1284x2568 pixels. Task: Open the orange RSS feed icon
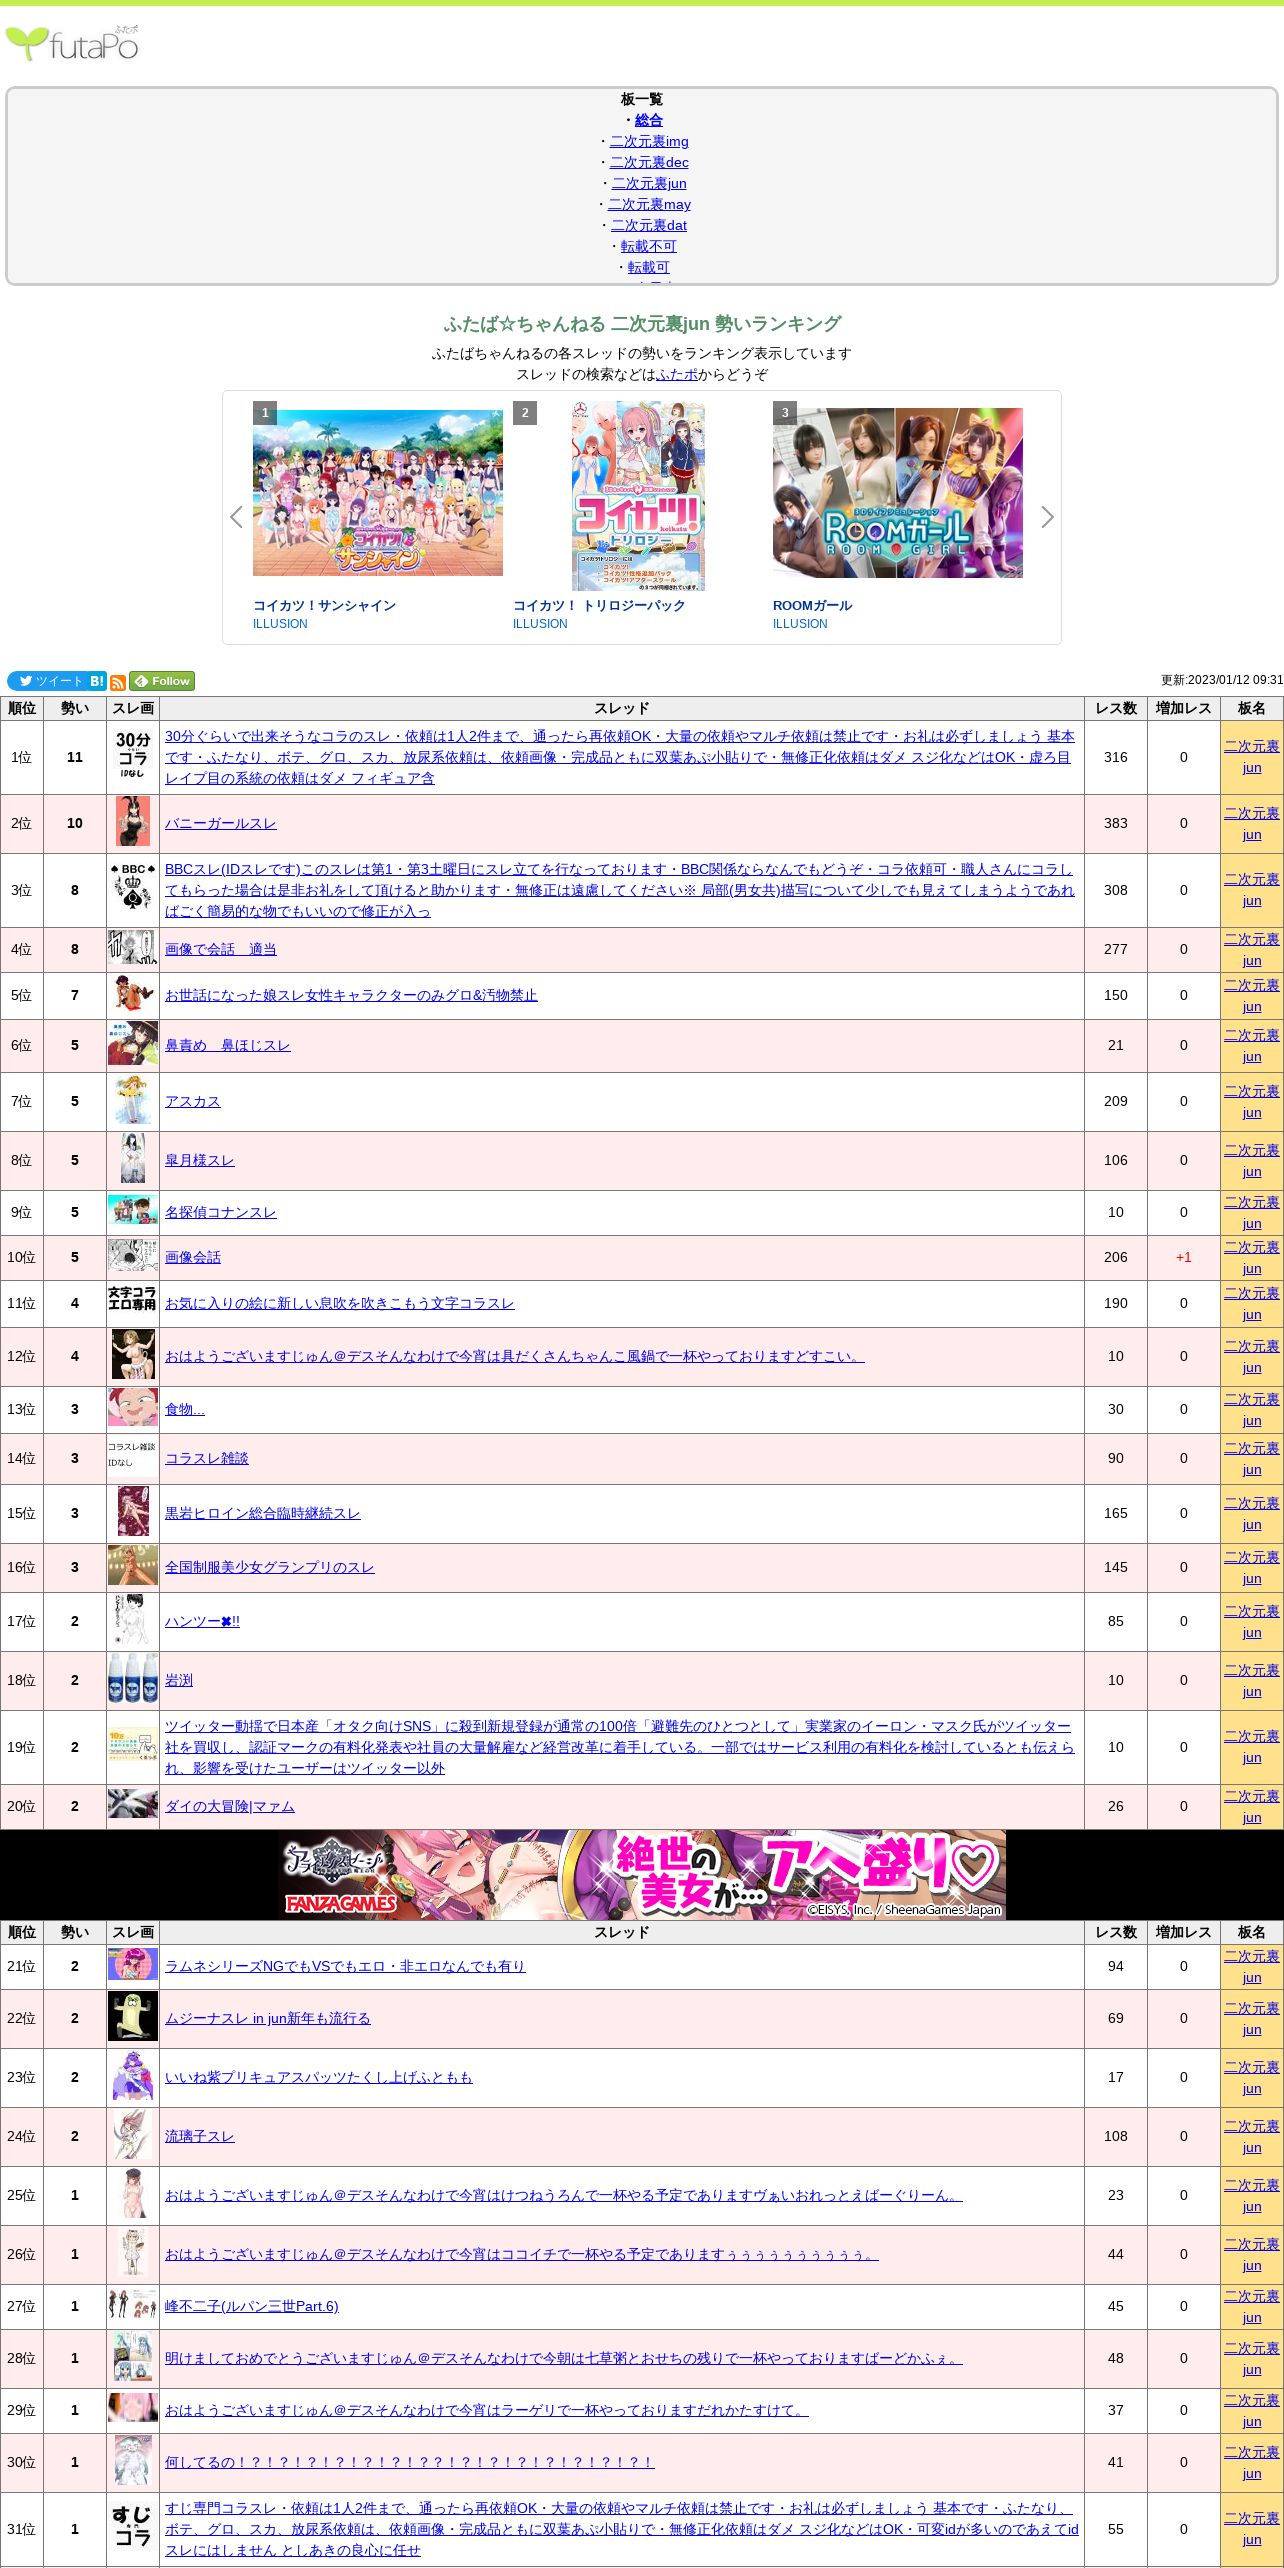pyautogui.click(x=118, y=682)
